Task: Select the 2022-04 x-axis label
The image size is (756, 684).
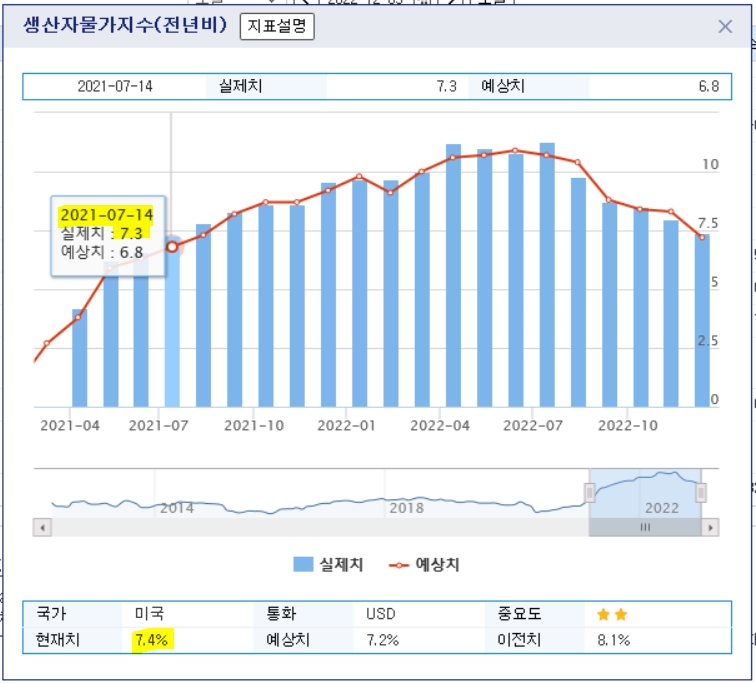Action: click(x=440, y=426)
